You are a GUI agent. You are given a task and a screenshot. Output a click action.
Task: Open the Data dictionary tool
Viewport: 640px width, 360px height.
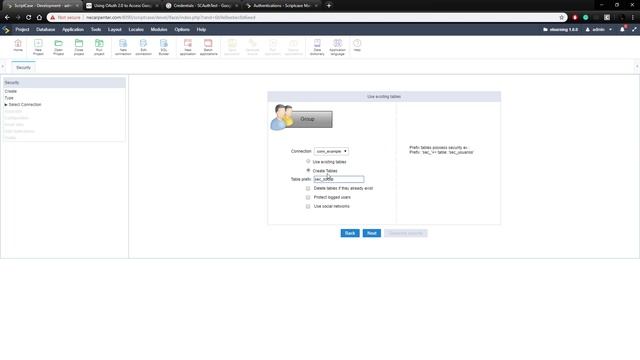coord(317,47)
